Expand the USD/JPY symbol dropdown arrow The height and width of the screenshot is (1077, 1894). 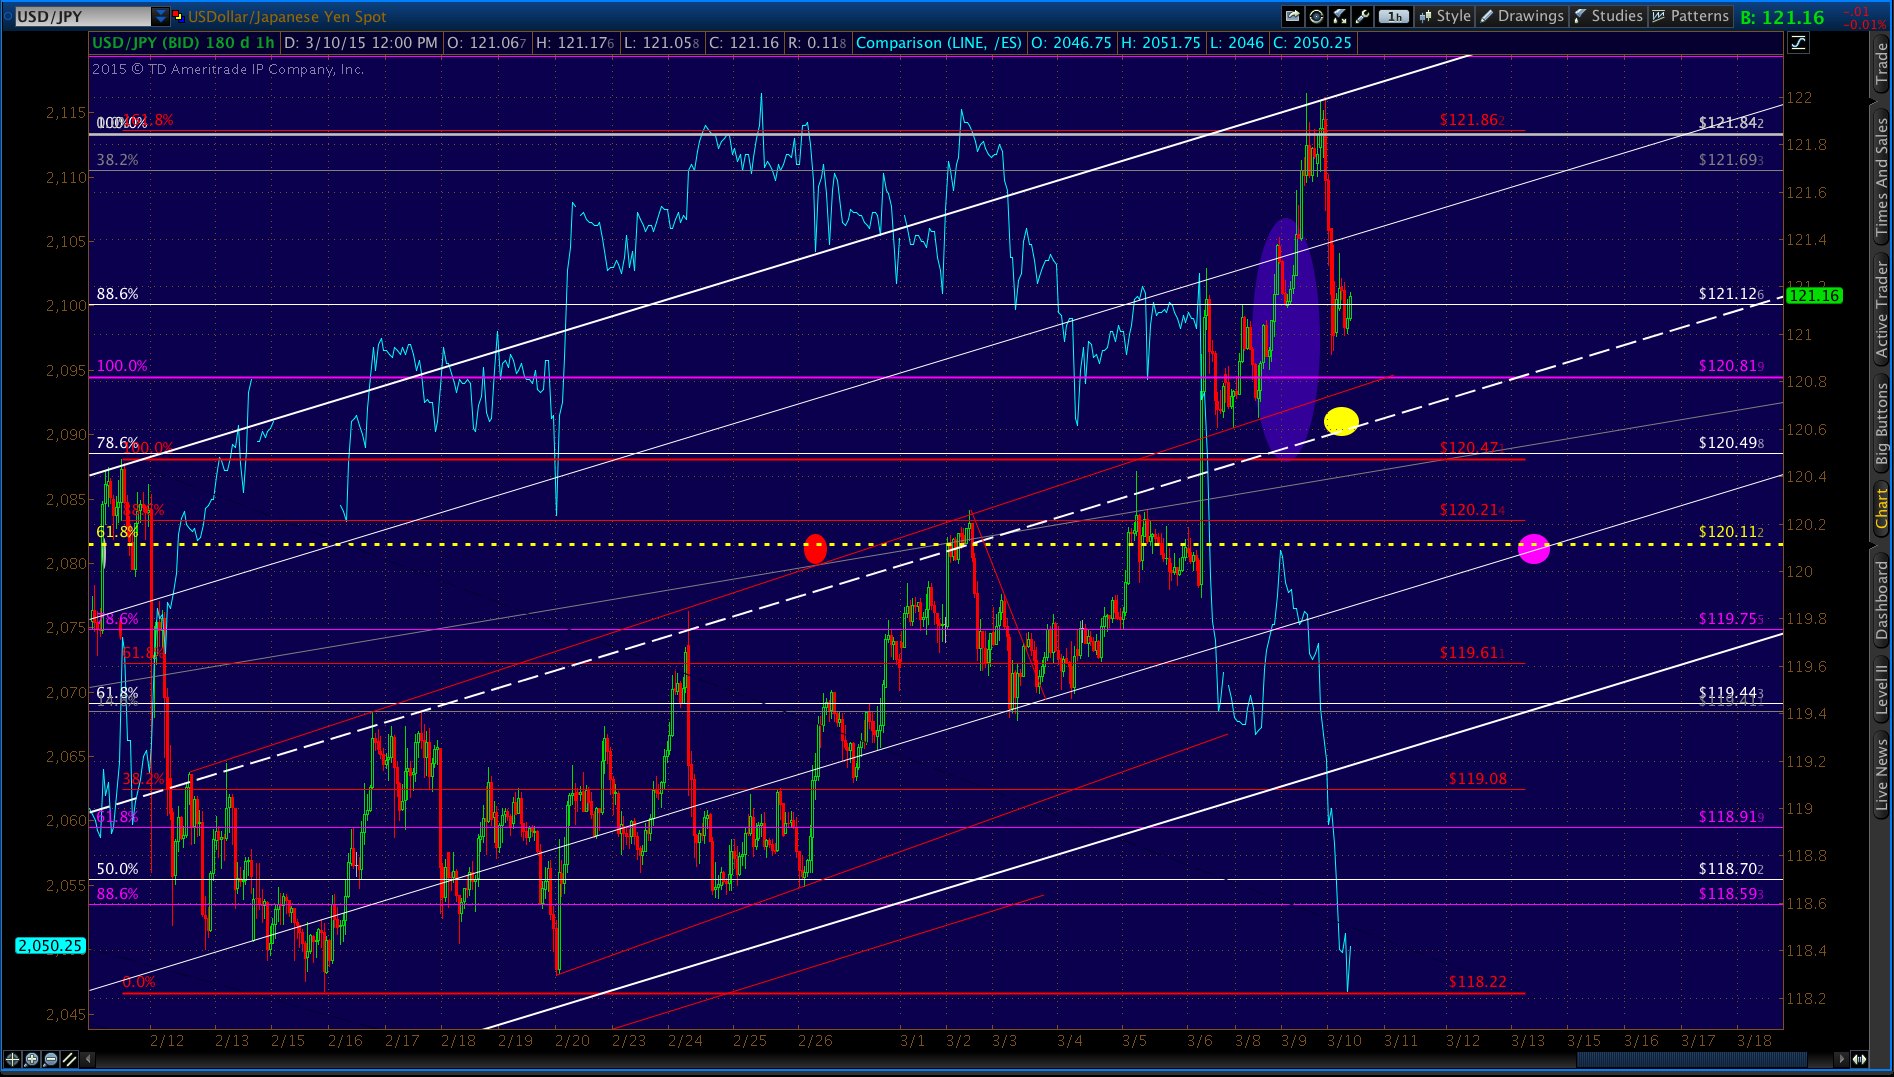[160, 16]
